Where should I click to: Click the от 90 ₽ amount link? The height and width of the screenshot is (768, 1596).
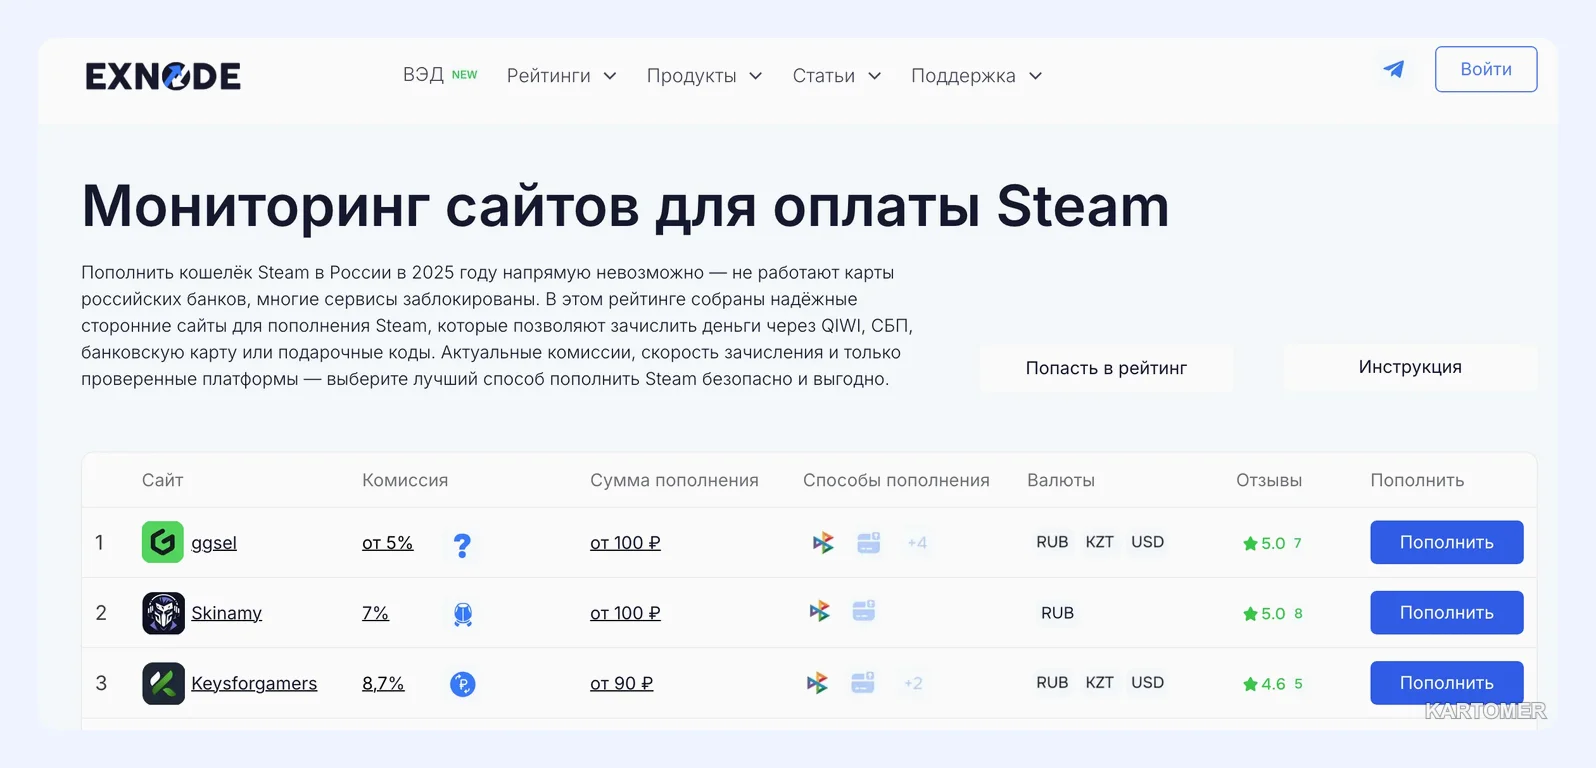(x=621, y=683)
